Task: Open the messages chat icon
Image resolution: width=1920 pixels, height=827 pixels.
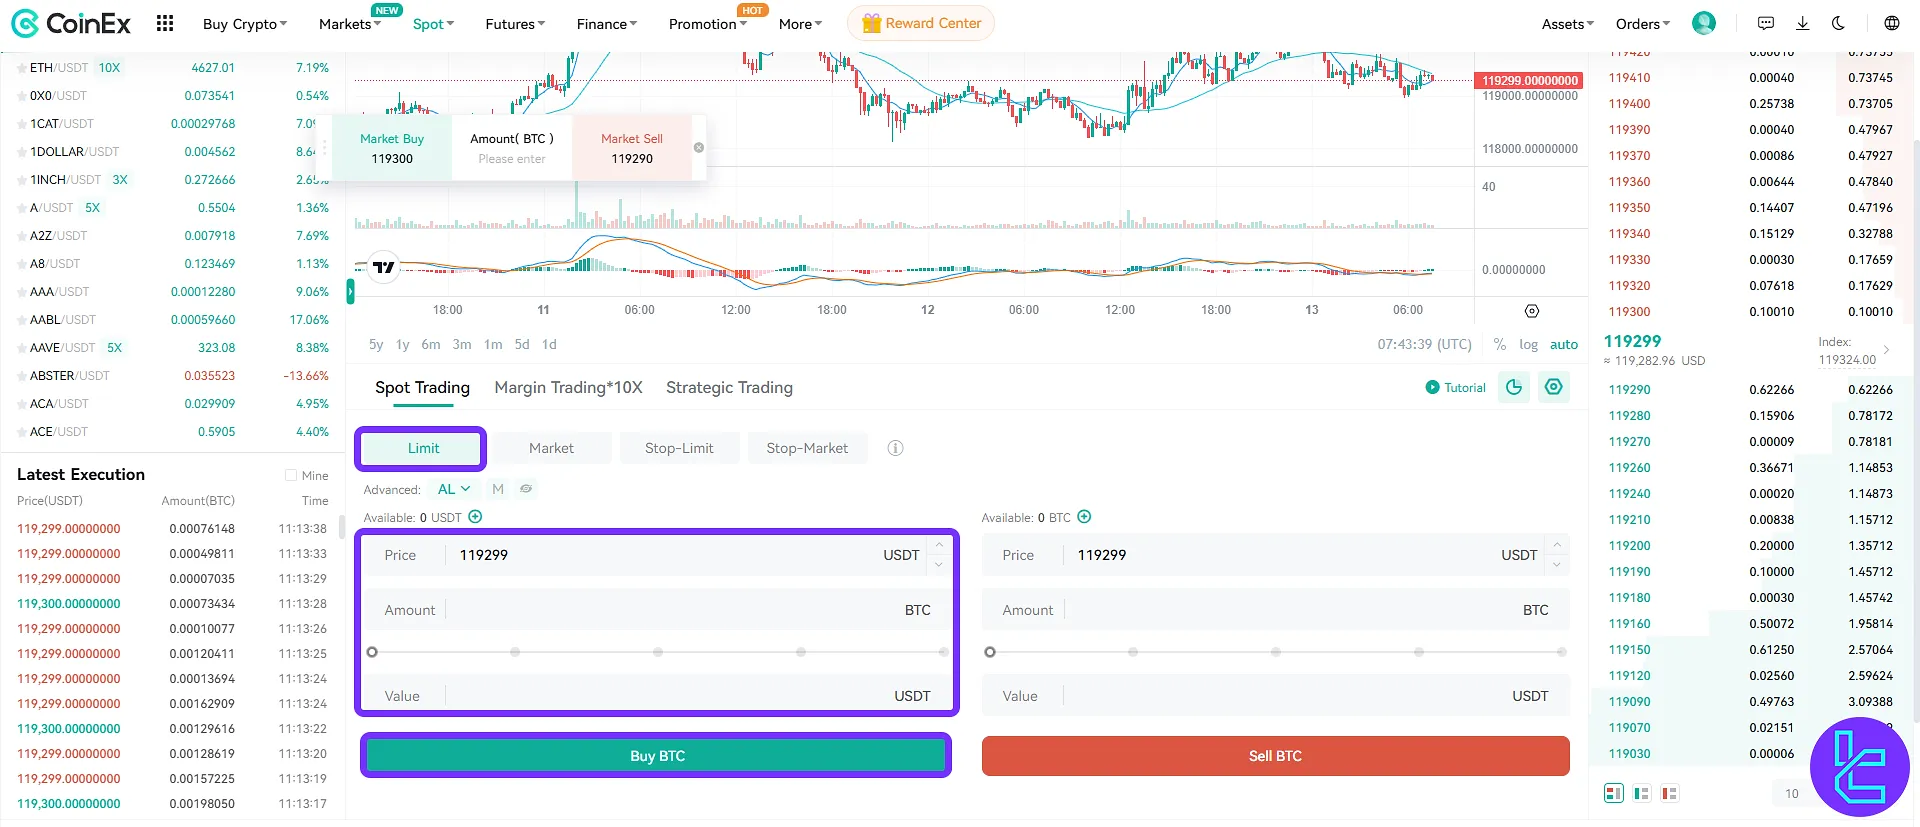Action: pyautogui.click(x=1766, y=23)
